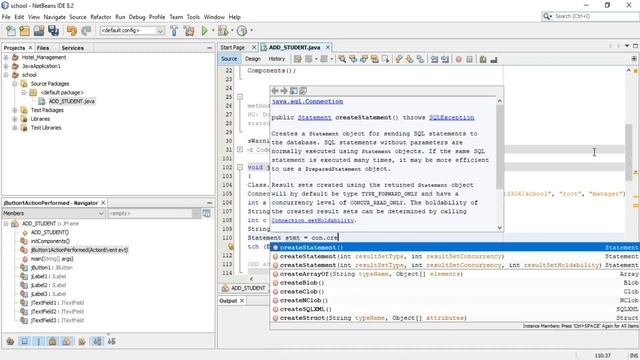Toggle Fully Qualified Names in Navigator

pyautogui.click(x=82, y=341)
